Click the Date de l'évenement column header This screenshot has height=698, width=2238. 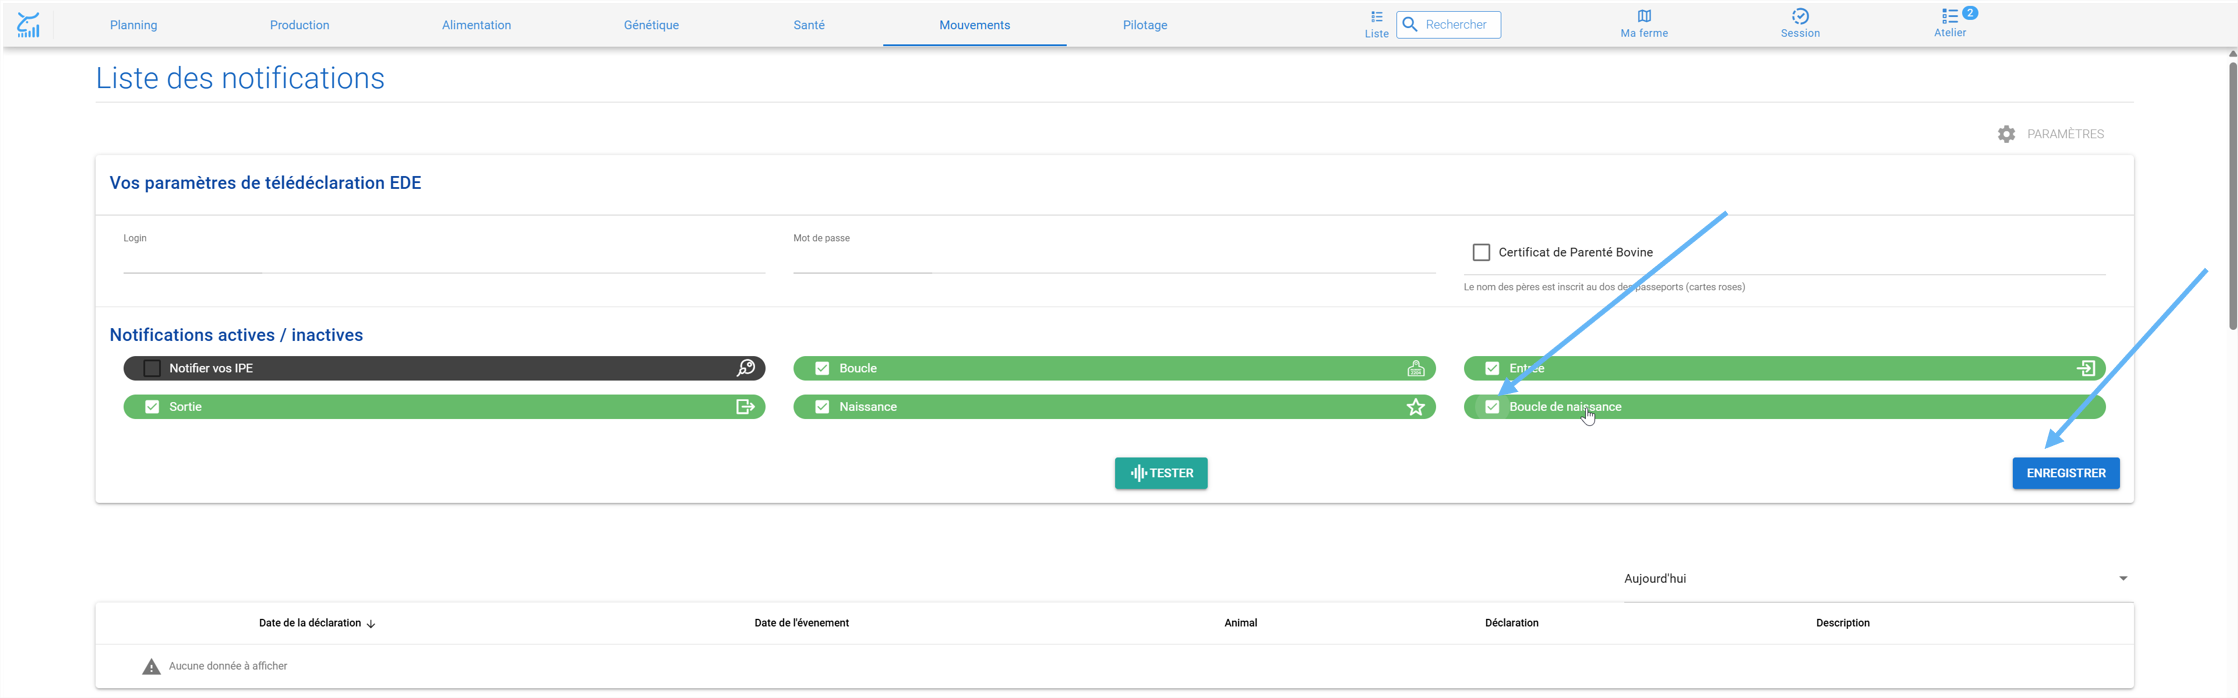click(802, 623)
